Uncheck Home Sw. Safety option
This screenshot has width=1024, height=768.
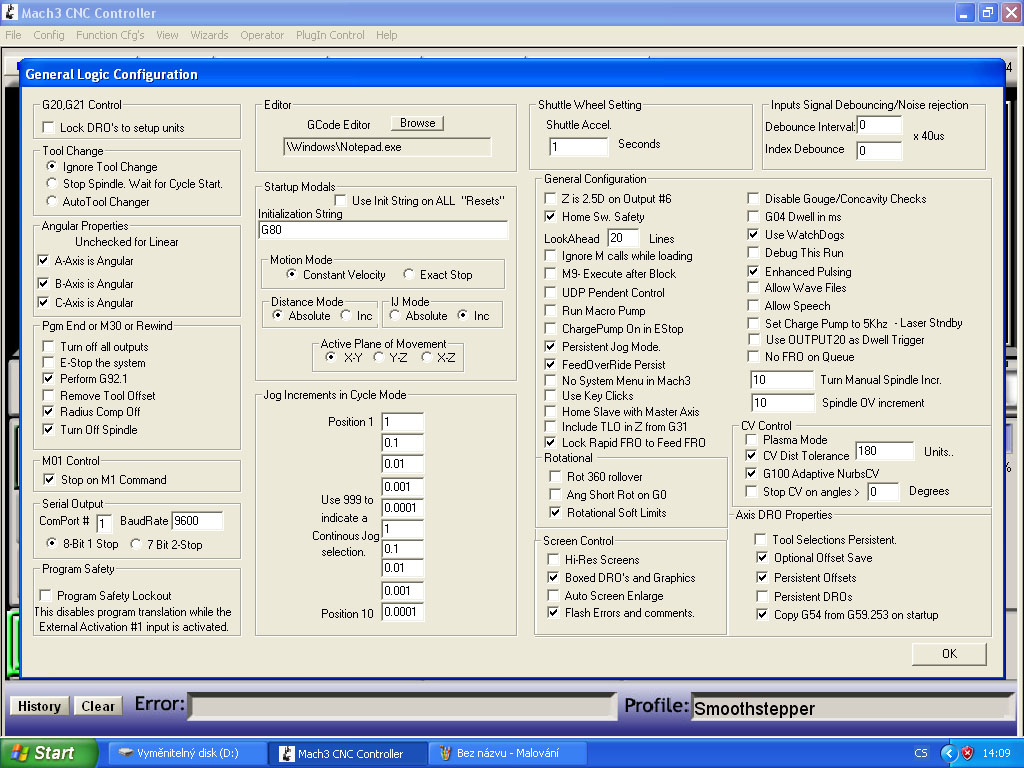(x=551, y=217)
